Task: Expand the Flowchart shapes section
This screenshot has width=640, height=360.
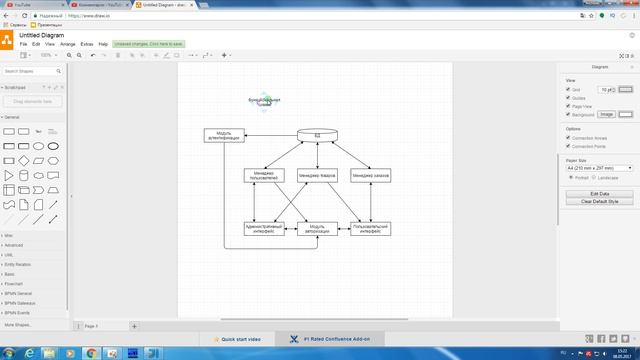Action: (x=13, y=284)
